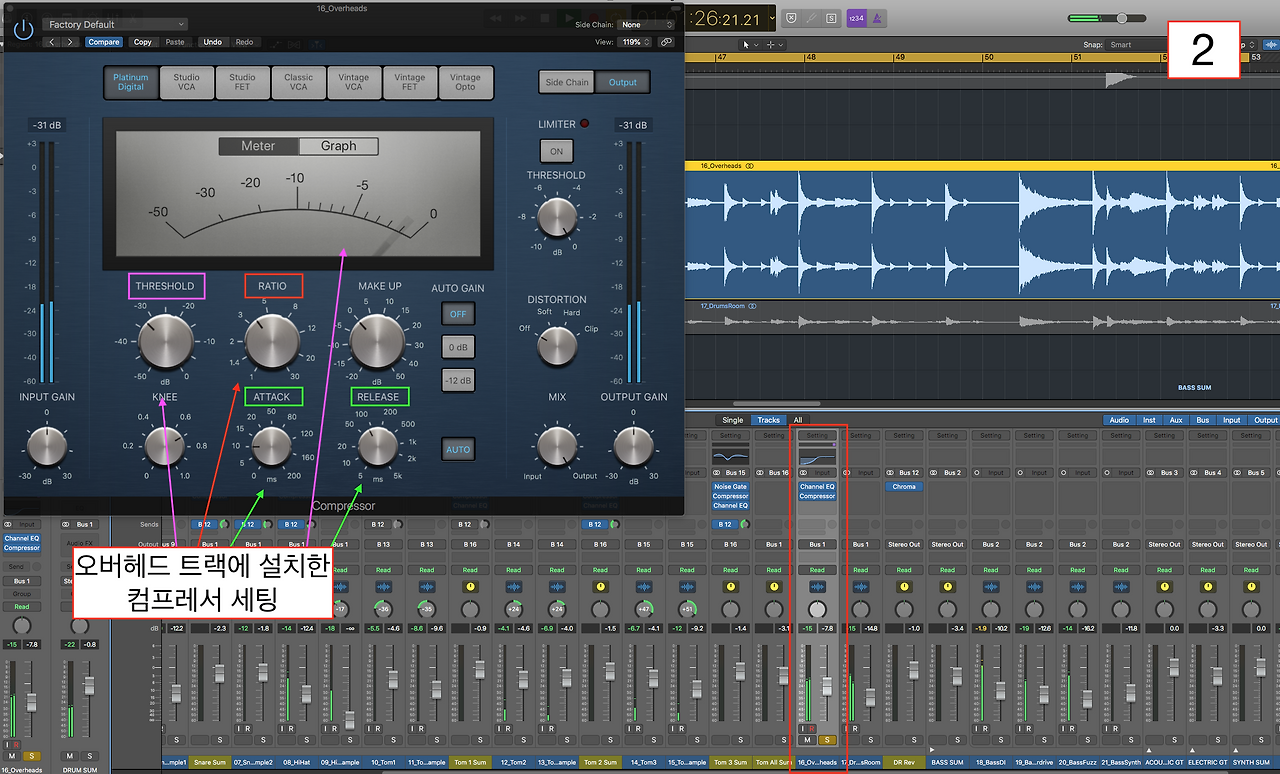1280x774 pixels.
Task: Click the Distortion mode knob
Action: point(557,346)
